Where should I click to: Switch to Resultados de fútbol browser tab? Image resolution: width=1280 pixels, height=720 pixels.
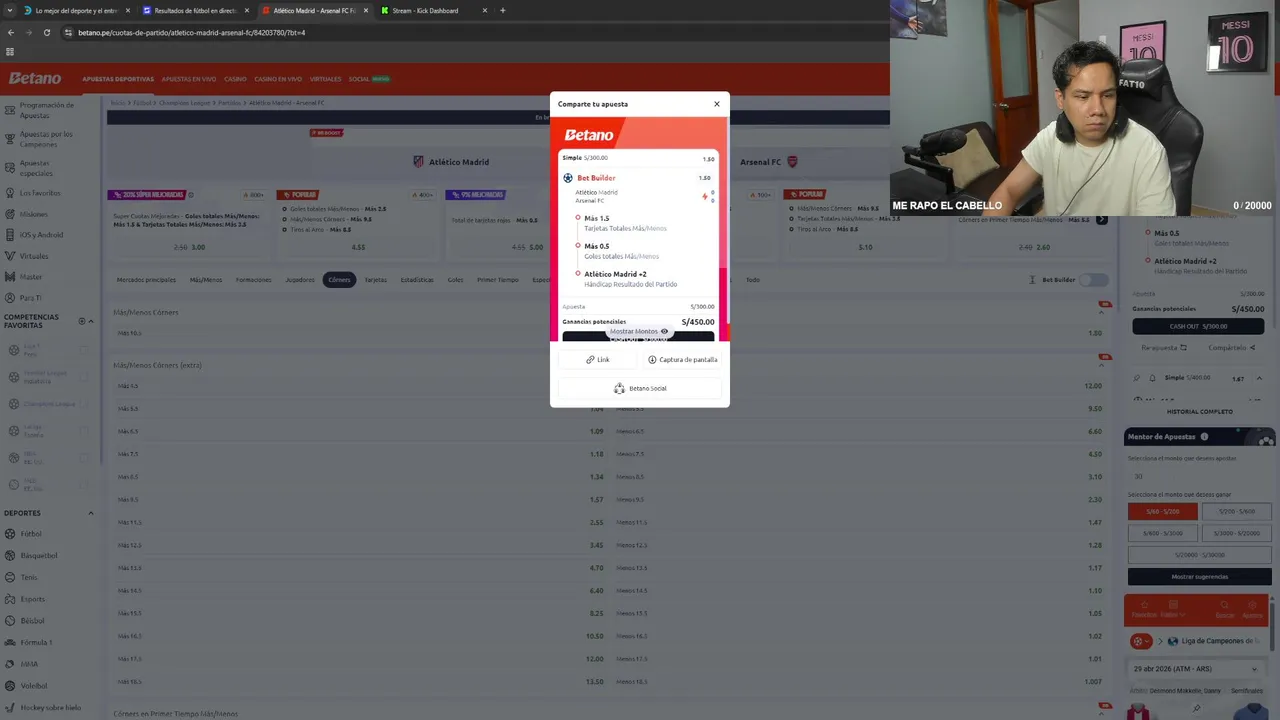195,10
